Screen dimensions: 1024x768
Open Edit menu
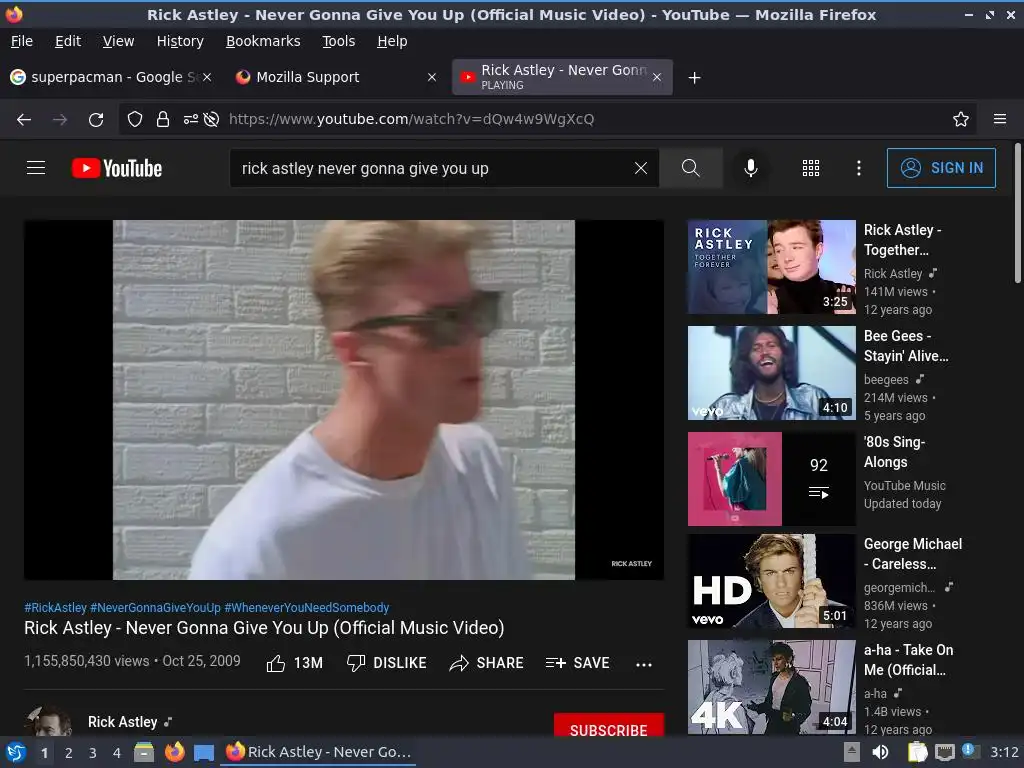(68, 41)
